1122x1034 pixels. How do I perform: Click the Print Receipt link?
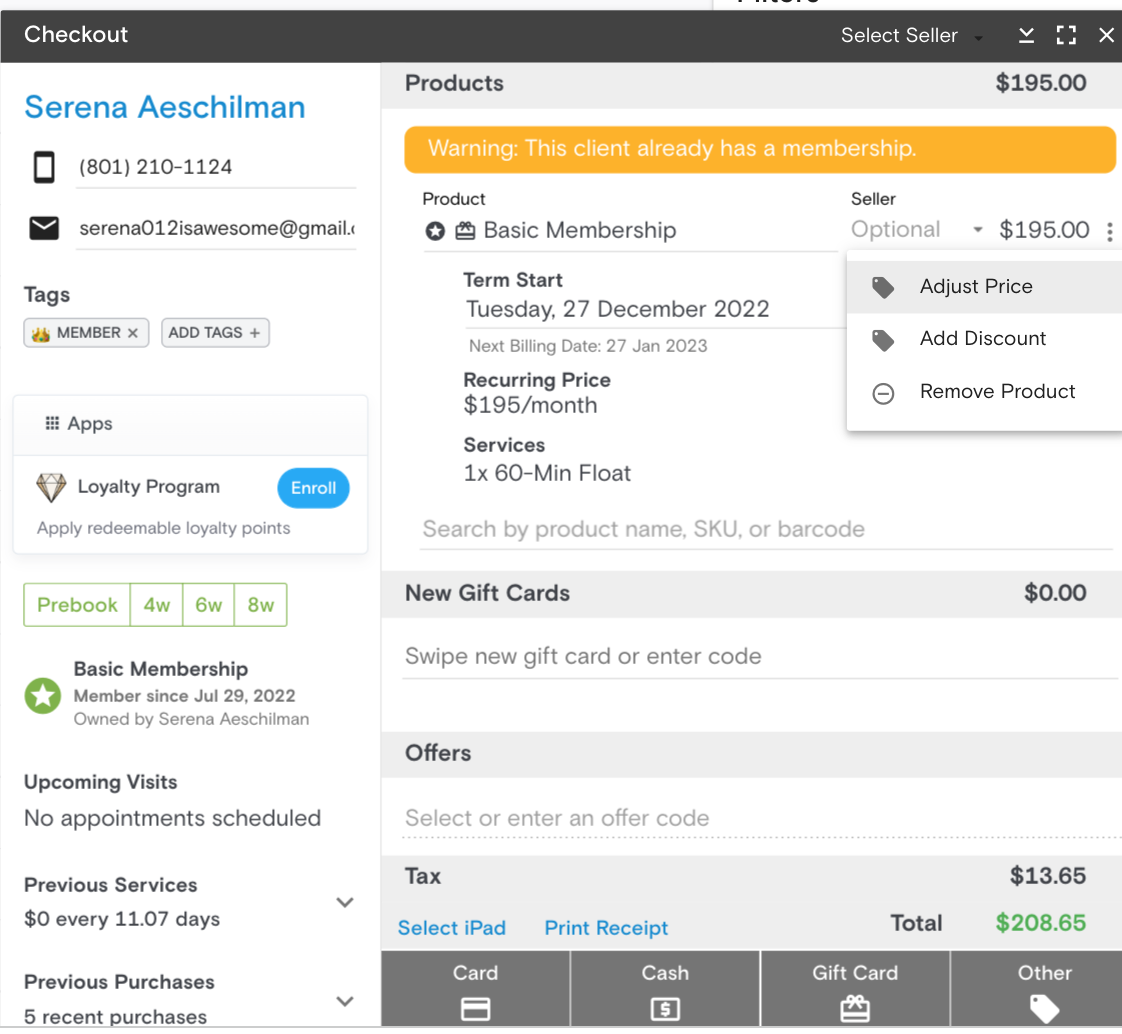606,928
